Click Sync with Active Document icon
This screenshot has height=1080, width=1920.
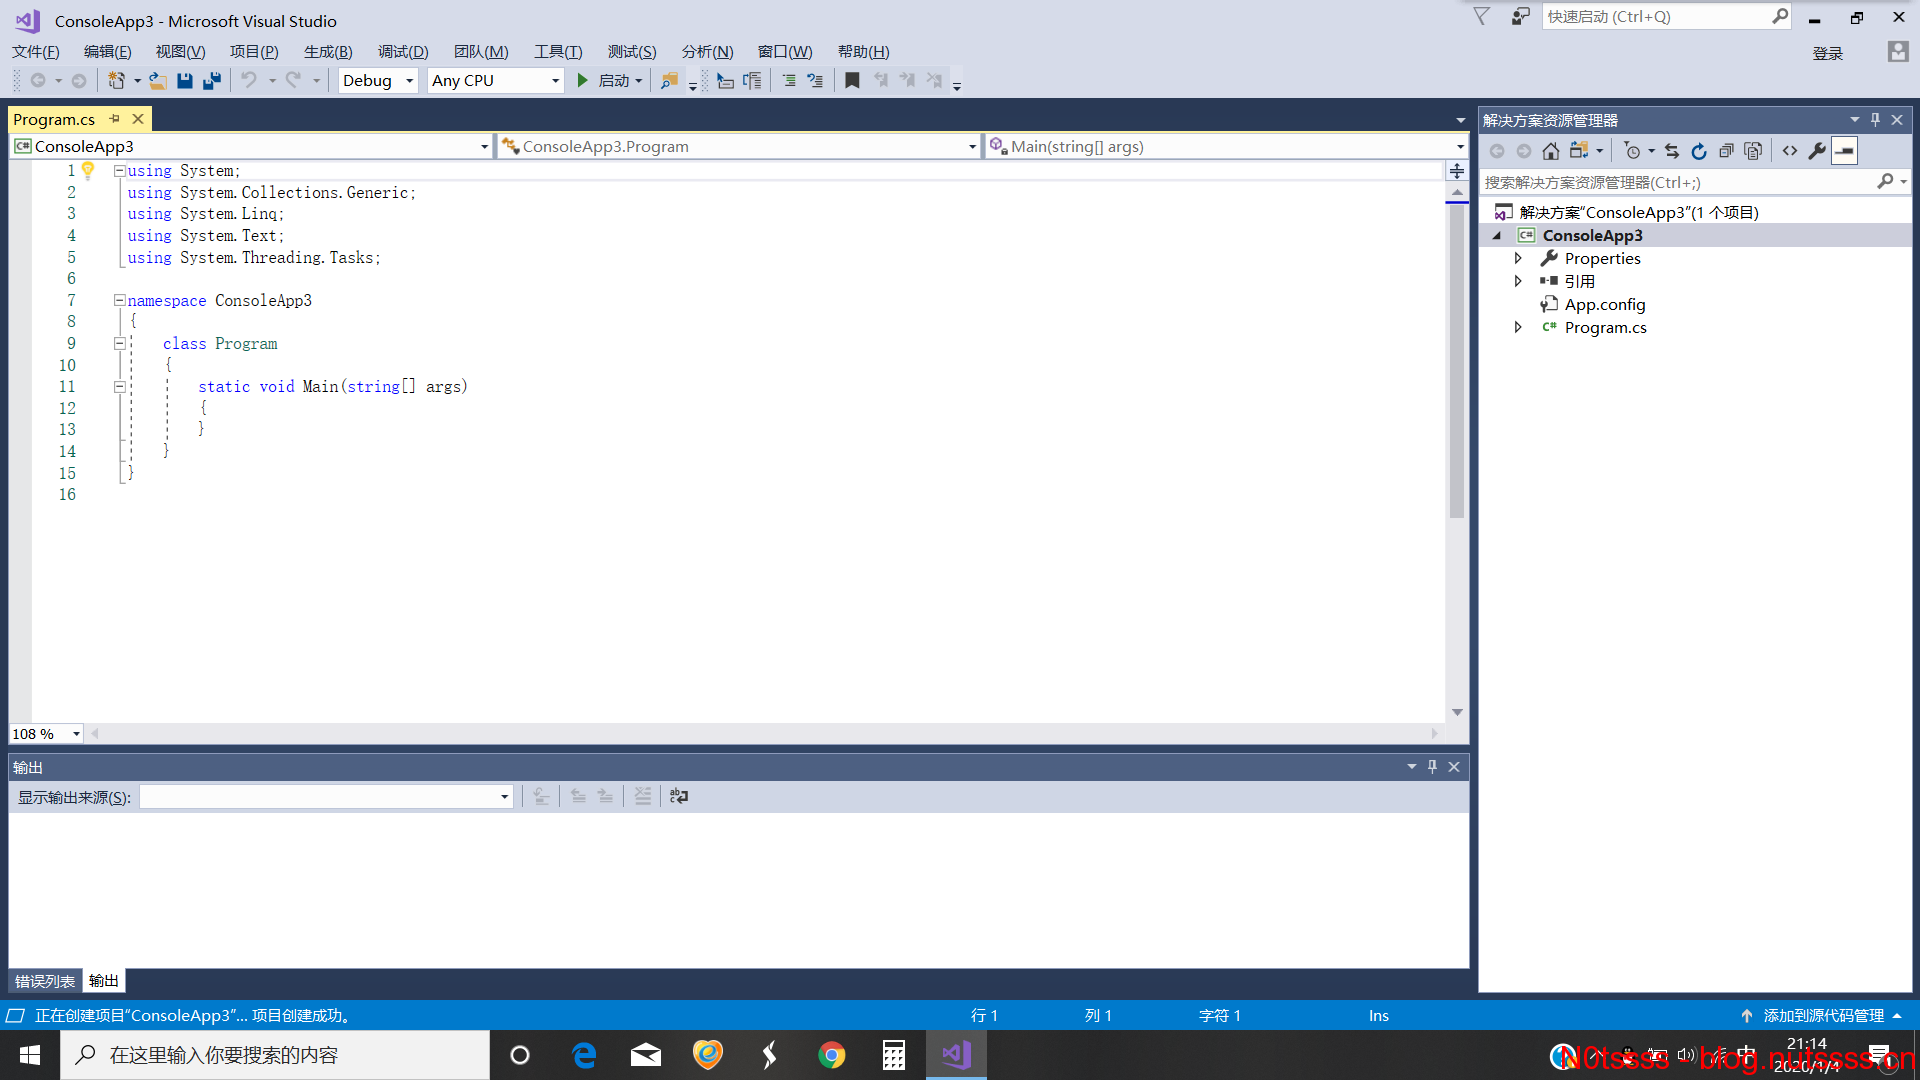[1672, 151]
